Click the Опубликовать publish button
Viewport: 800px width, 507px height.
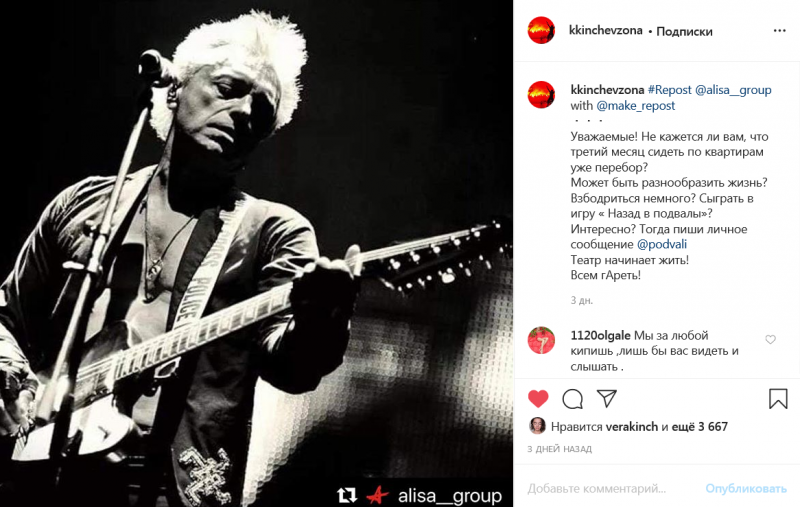[x=746, y=489]
